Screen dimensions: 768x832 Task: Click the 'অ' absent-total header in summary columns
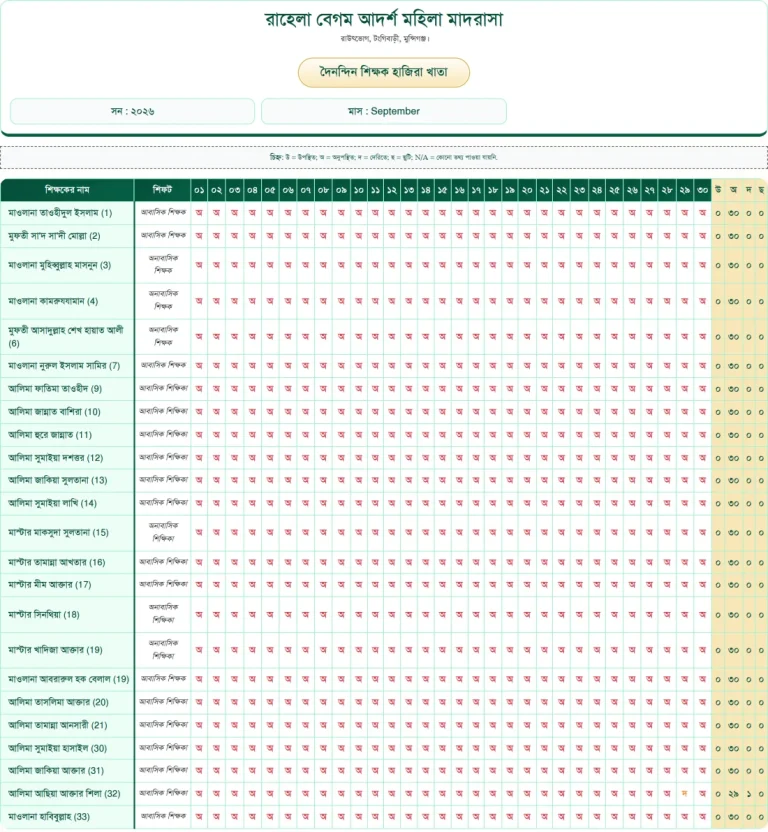click(x=733, y=189)
